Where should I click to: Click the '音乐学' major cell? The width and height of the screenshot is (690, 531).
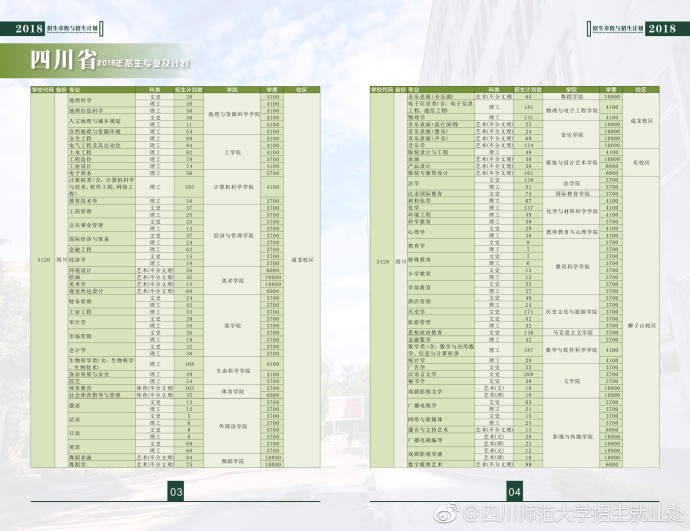(x=440, y=146)
